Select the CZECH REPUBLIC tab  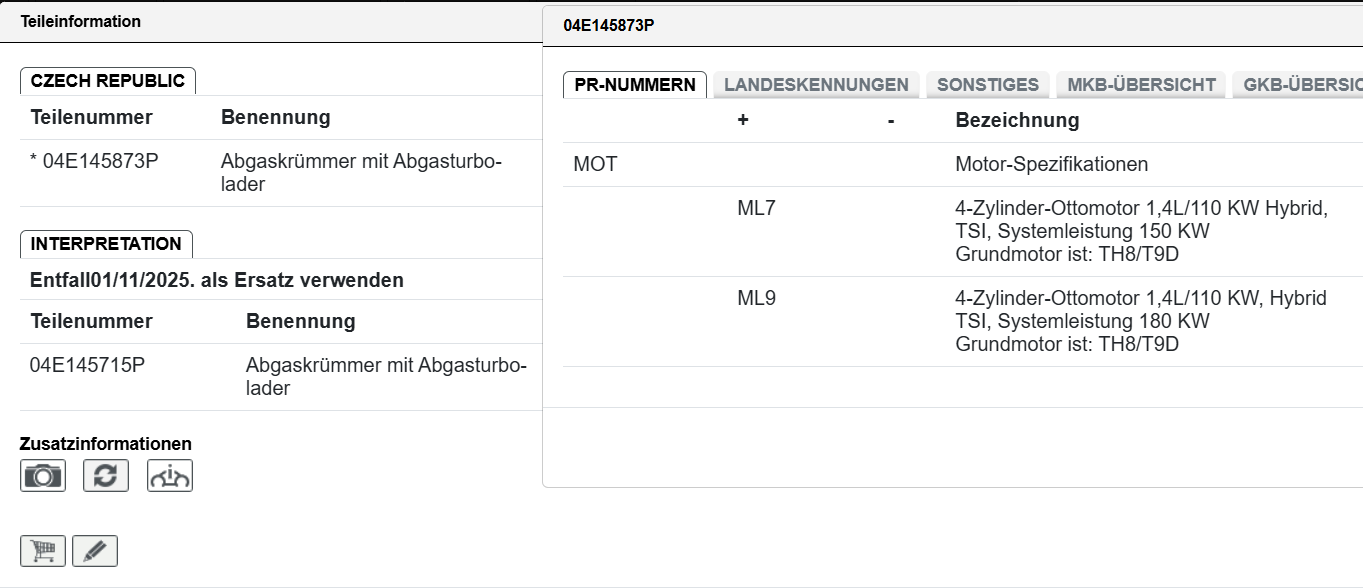(108, 81)
